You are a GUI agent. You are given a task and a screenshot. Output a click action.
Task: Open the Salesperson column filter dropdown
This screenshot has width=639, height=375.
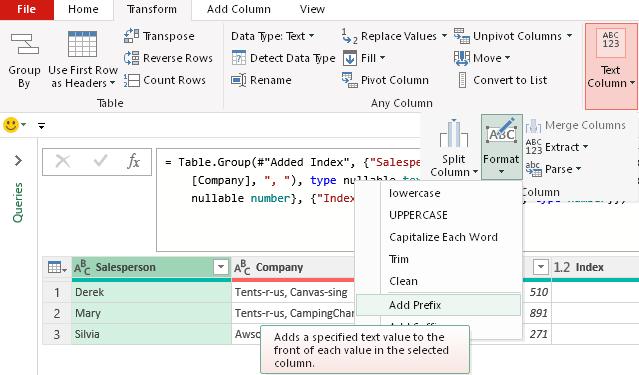220,267
